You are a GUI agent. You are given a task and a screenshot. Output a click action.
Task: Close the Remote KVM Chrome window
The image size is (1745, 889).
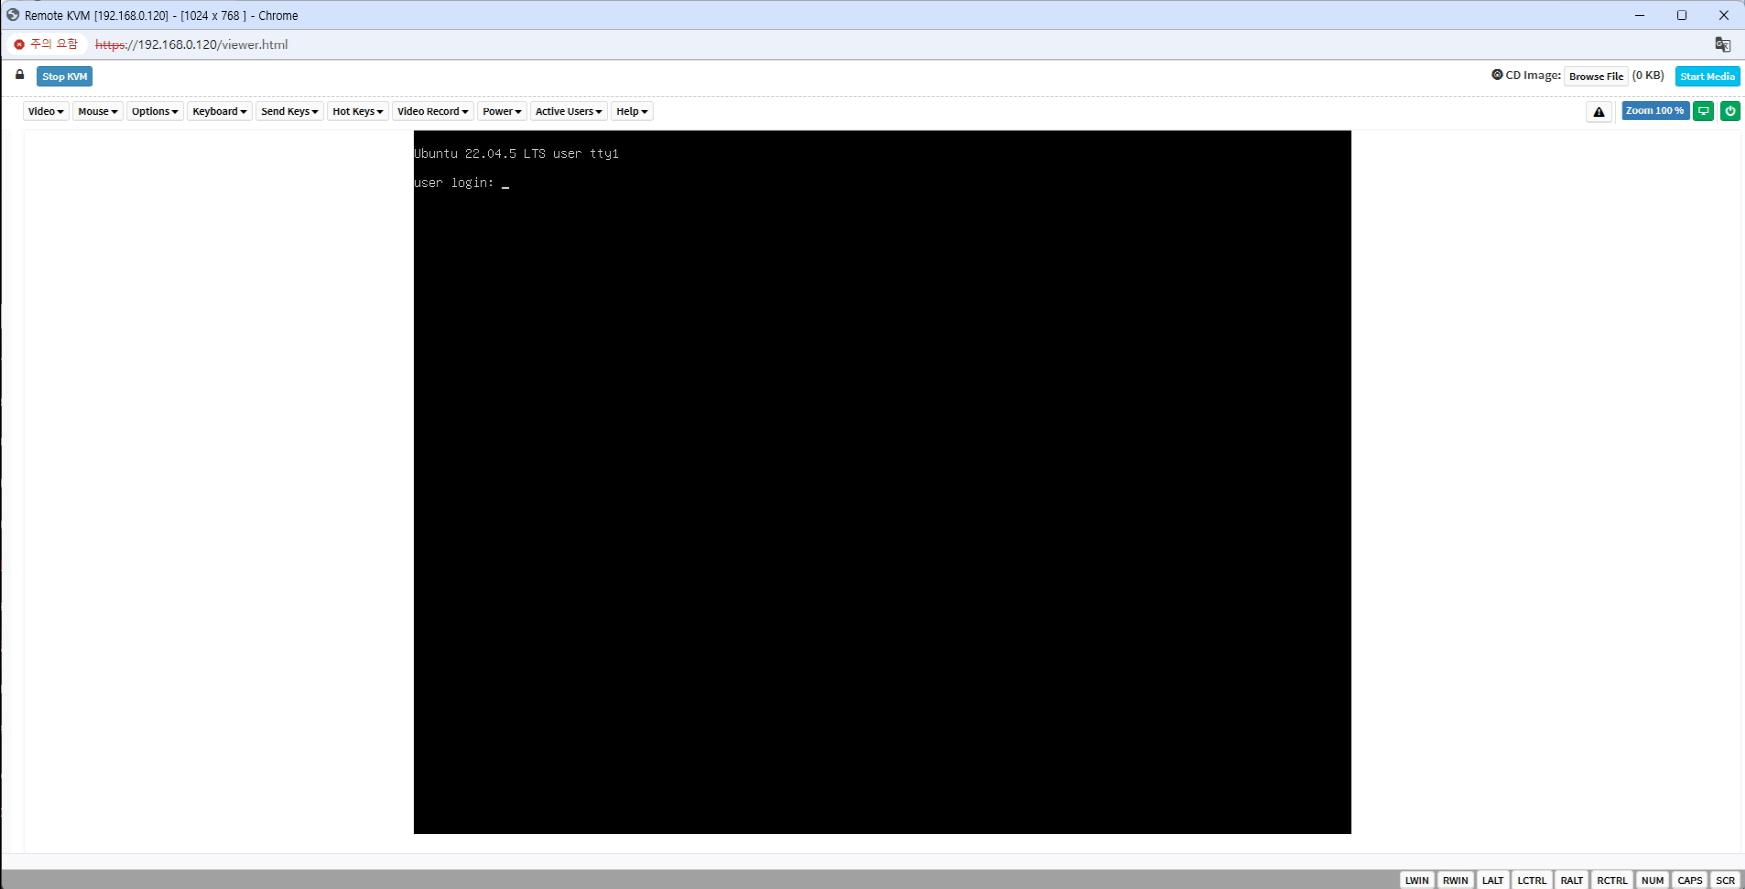click(1724, 15)
